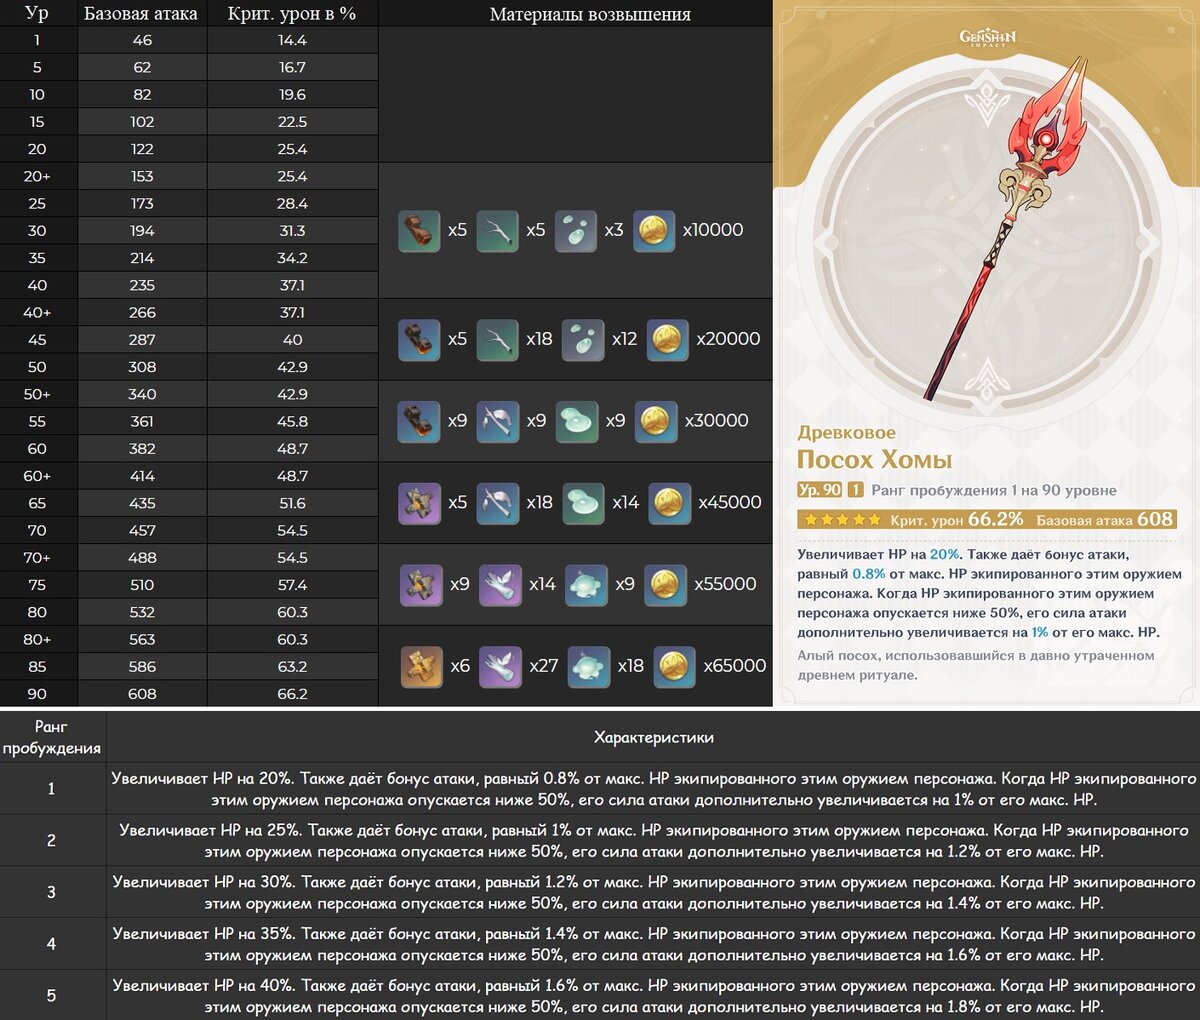Click the crit damage value '14.4'

[x=292, y=40]
